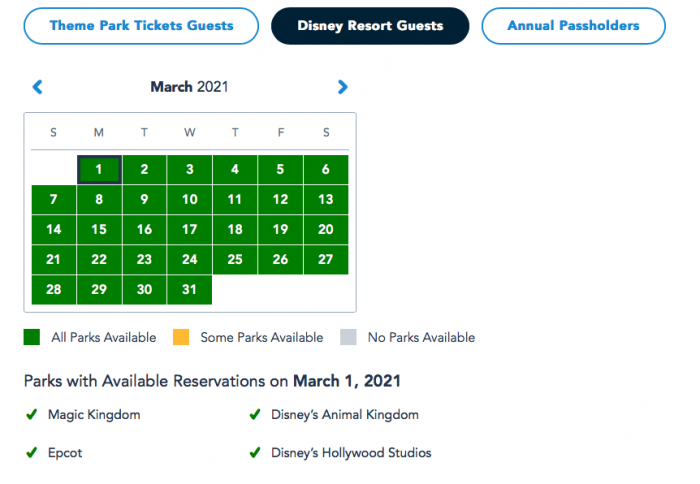Click the green All Parks Available swatch
Viewport: 700px width, 484px height.
point(32,337)
